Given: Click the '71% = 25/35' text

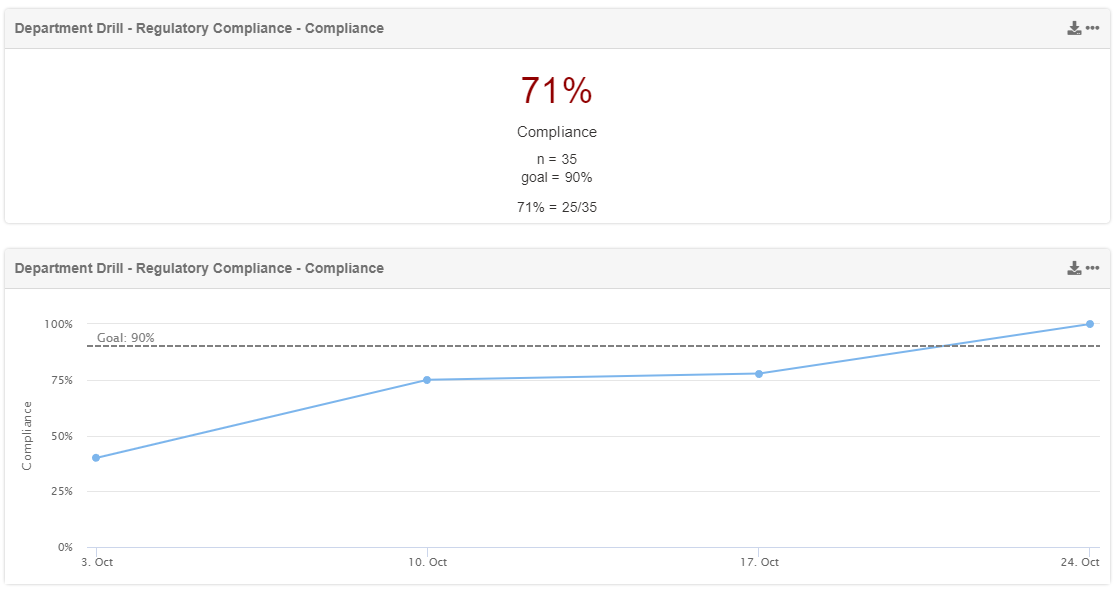Looking at the screenshot, I should point(557,207).
